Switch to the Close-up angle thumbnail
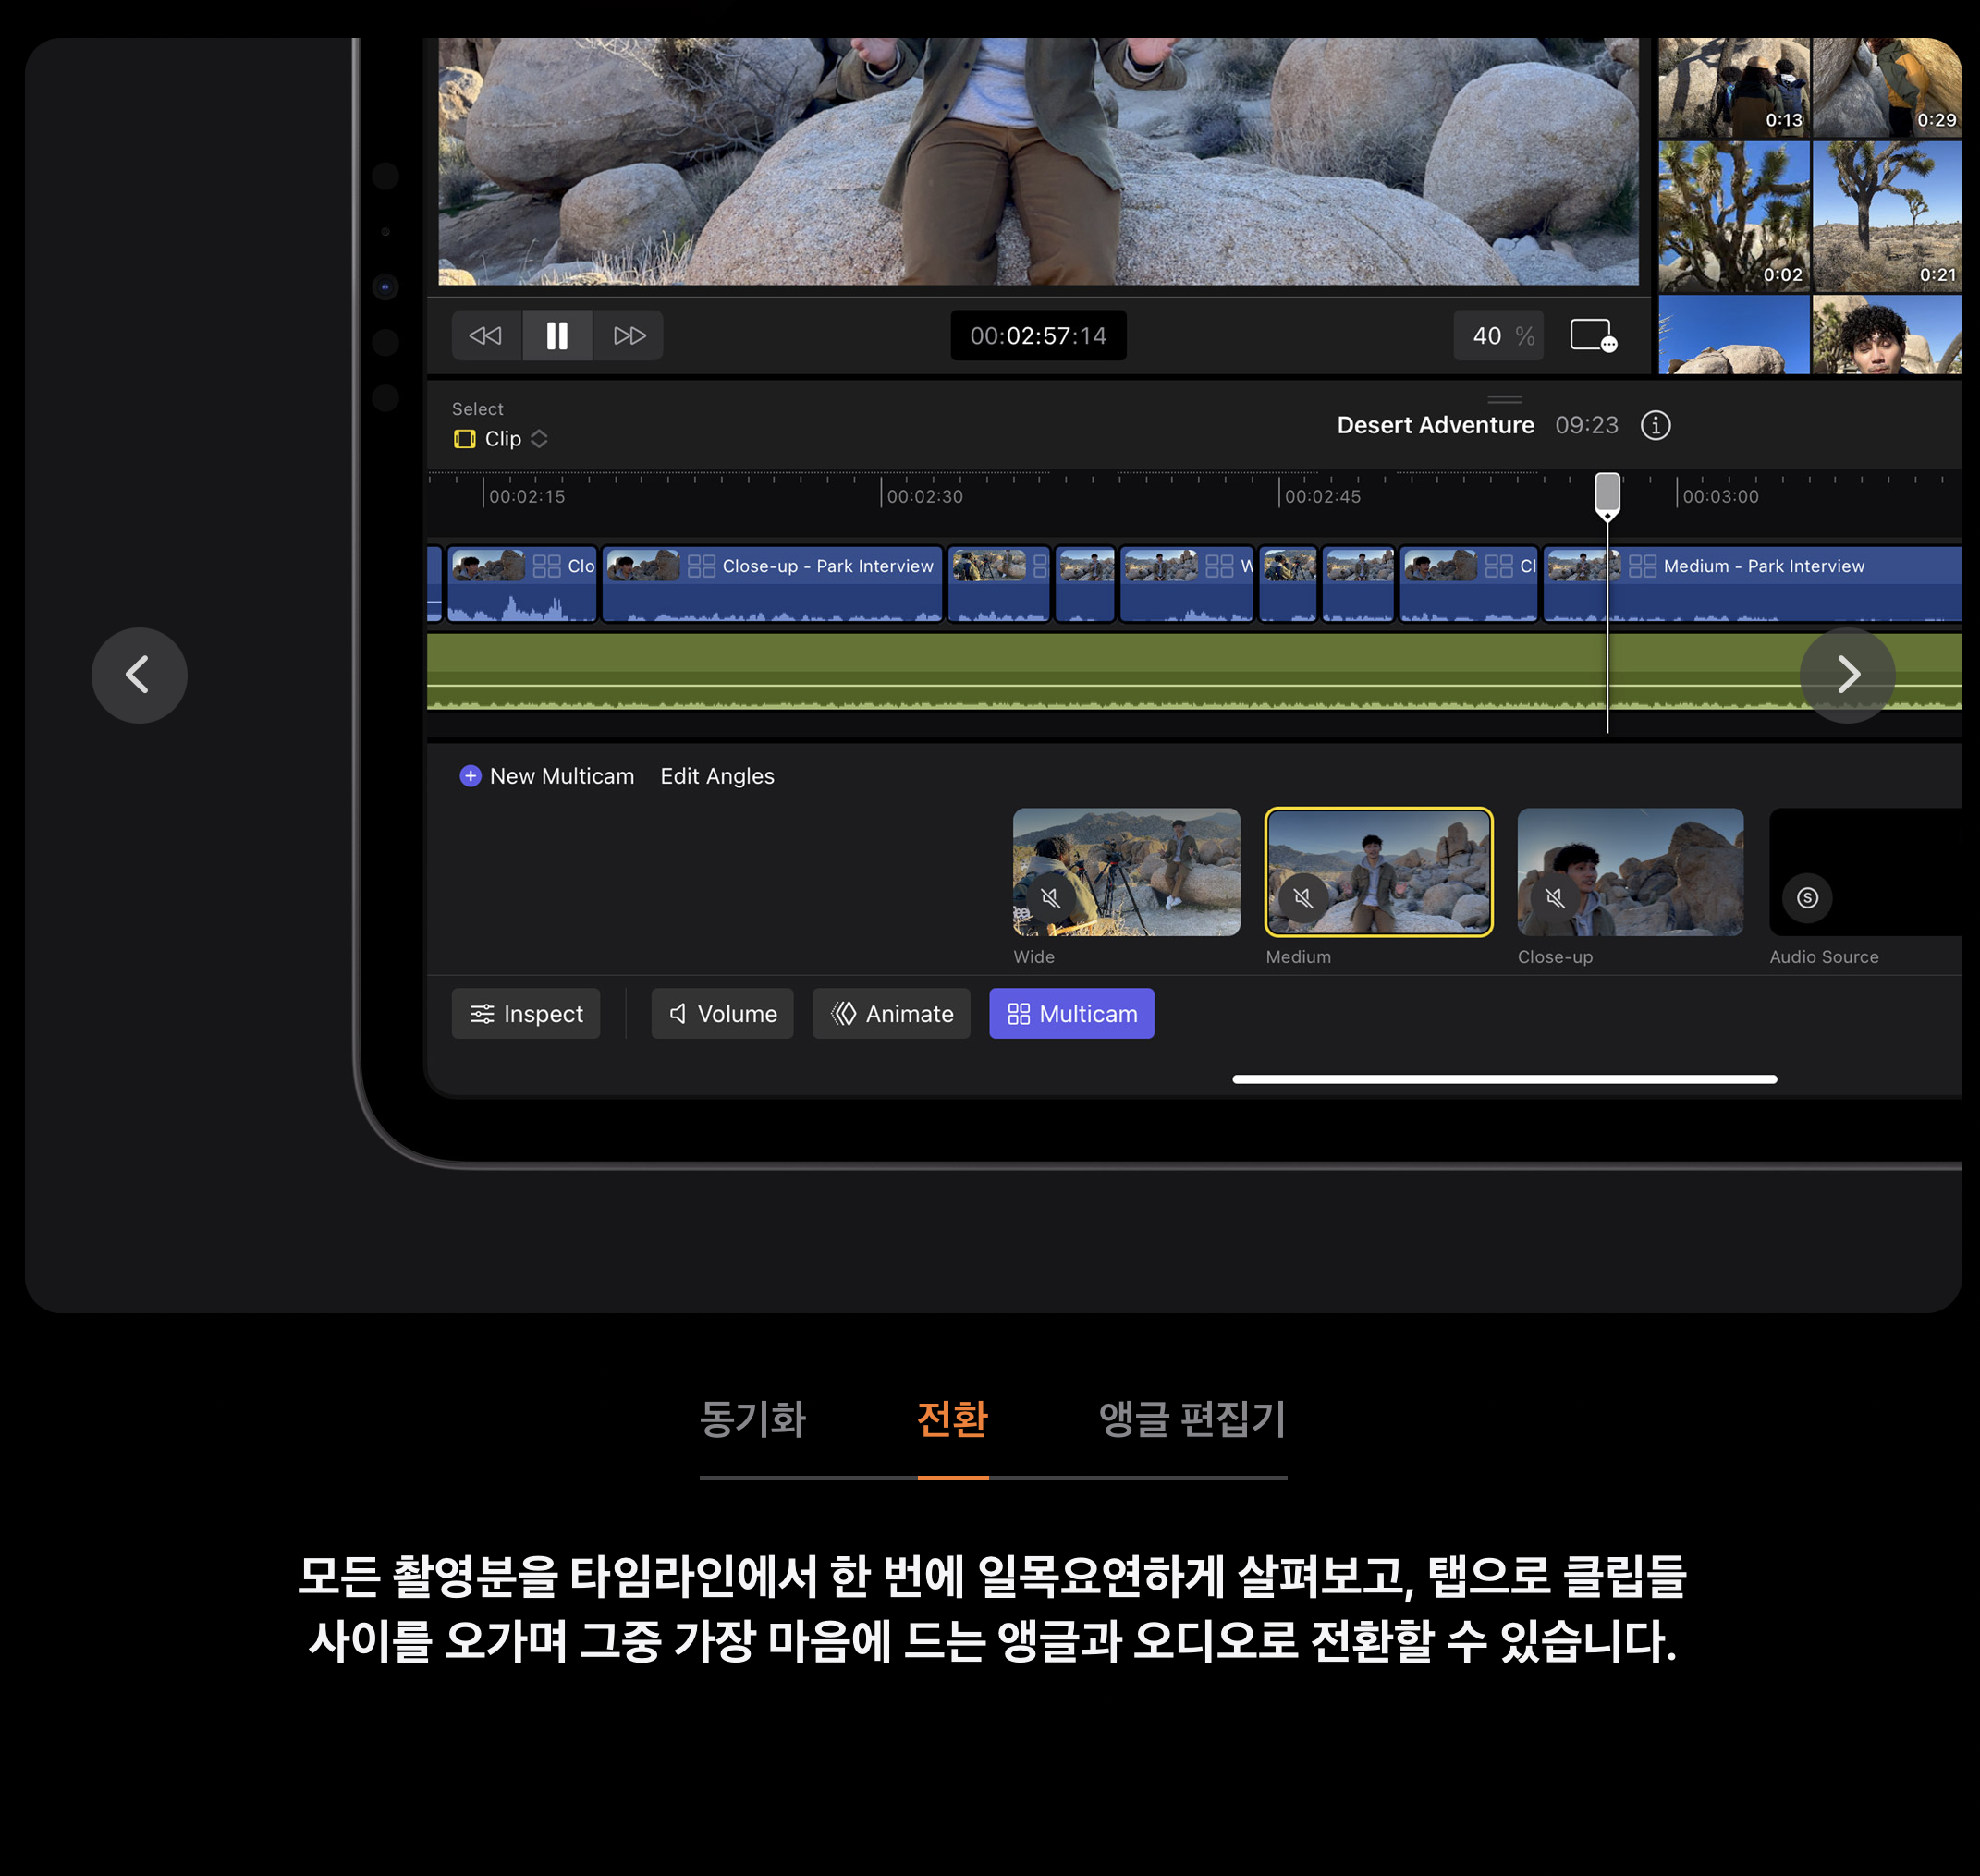Screen dimensions: 1980x1876 pyautogui.click(x=1630, y=872)
